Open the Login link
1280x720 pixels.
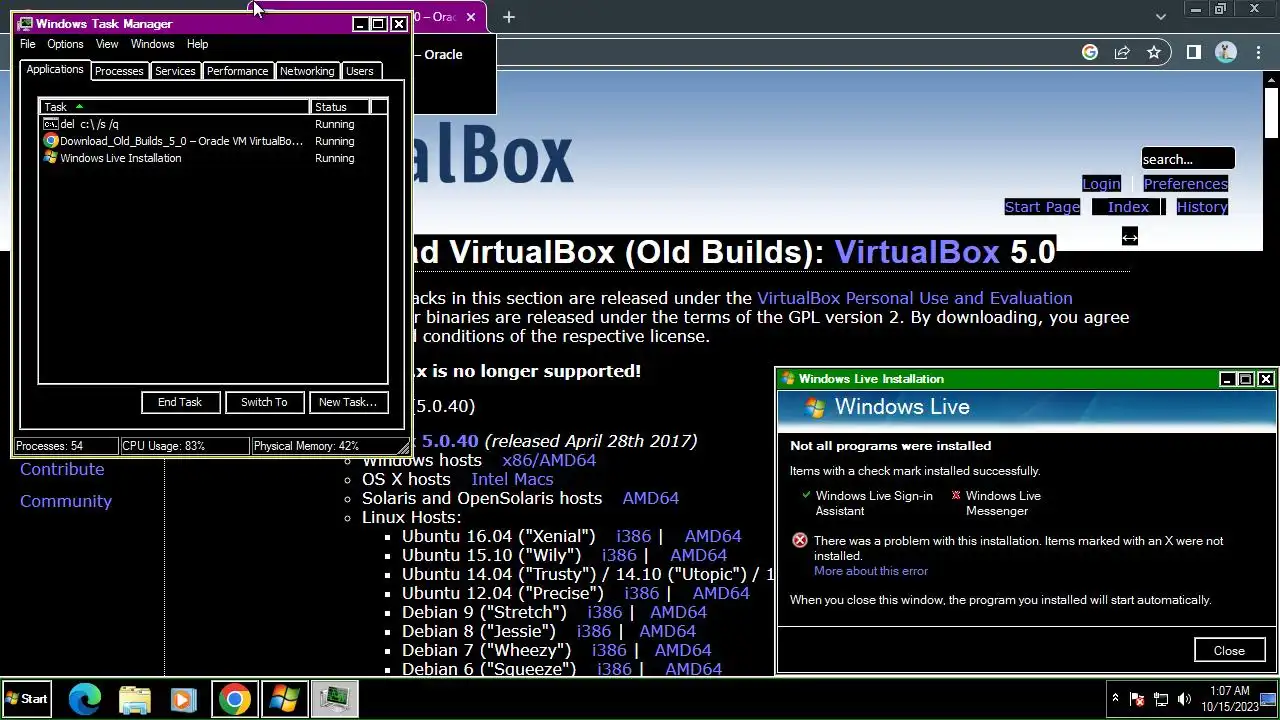1101,184
